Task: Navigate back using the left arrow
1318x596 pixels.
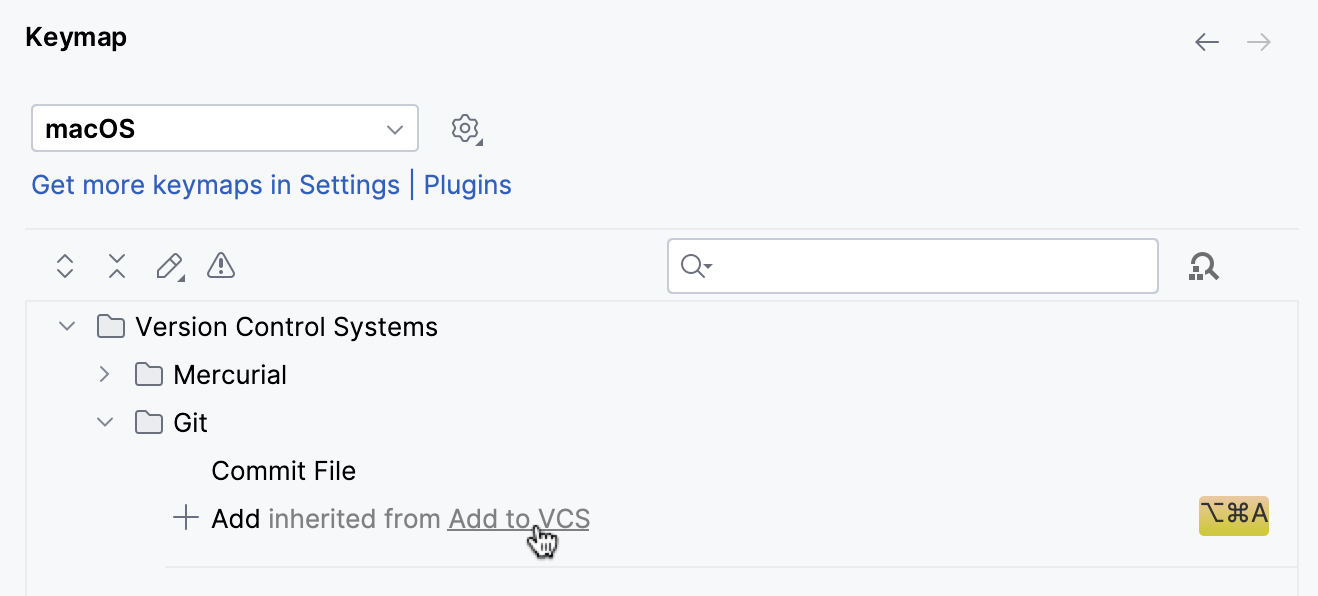Action: pyautogui.click(x=1206, y=42)
